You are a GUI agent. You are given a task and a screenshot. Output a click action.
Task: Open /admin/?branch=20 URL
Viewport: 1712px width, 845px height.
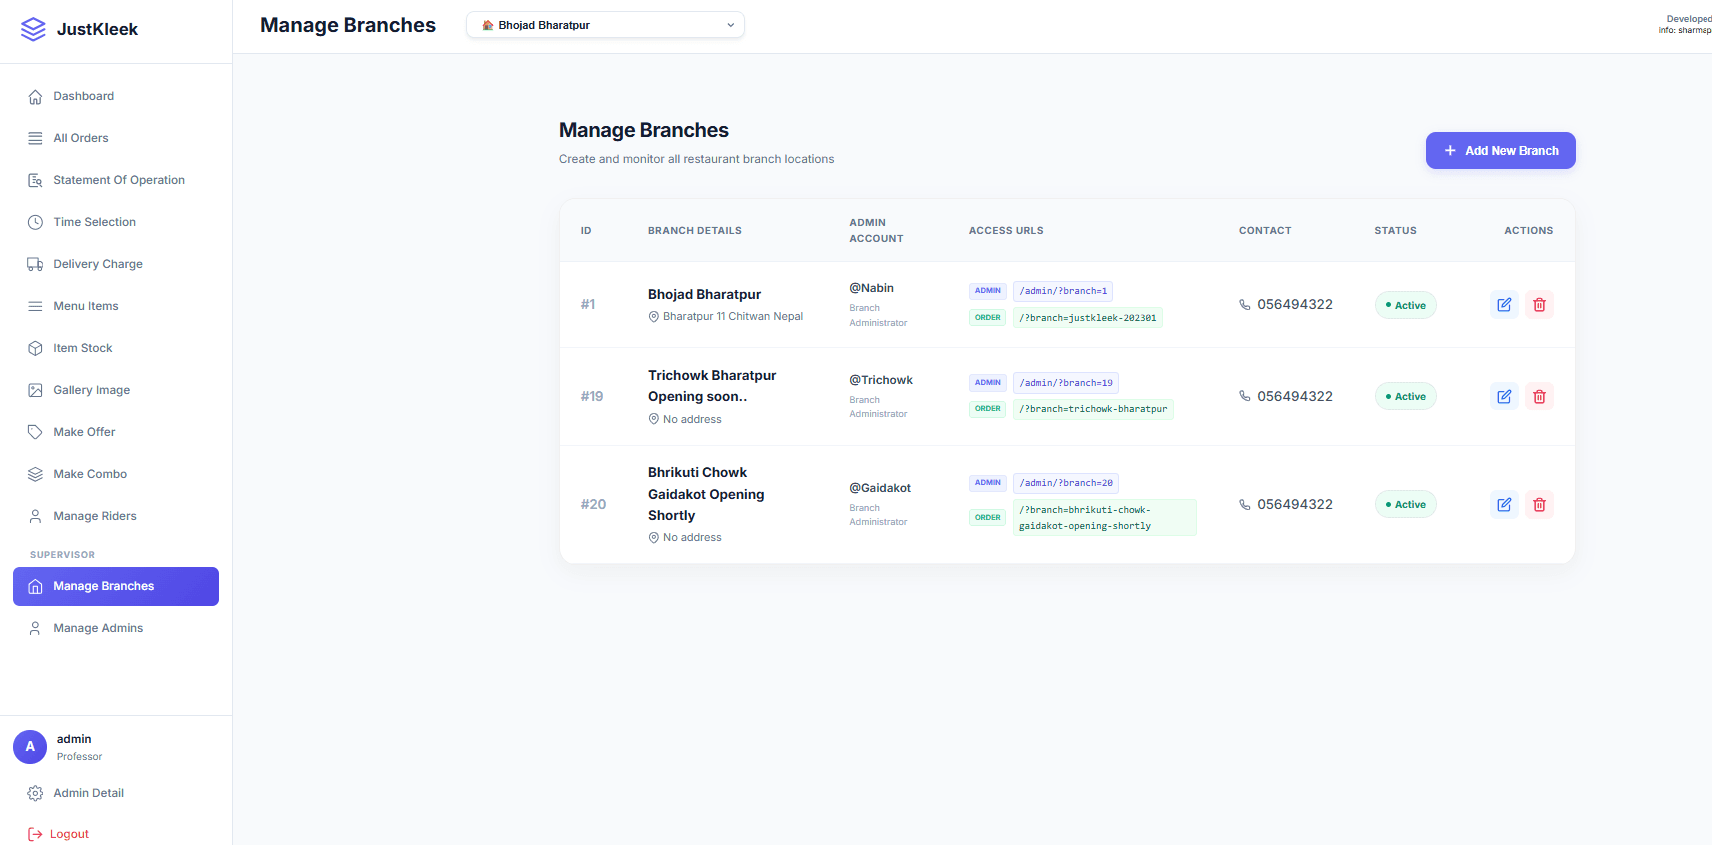pos(1066,483)
